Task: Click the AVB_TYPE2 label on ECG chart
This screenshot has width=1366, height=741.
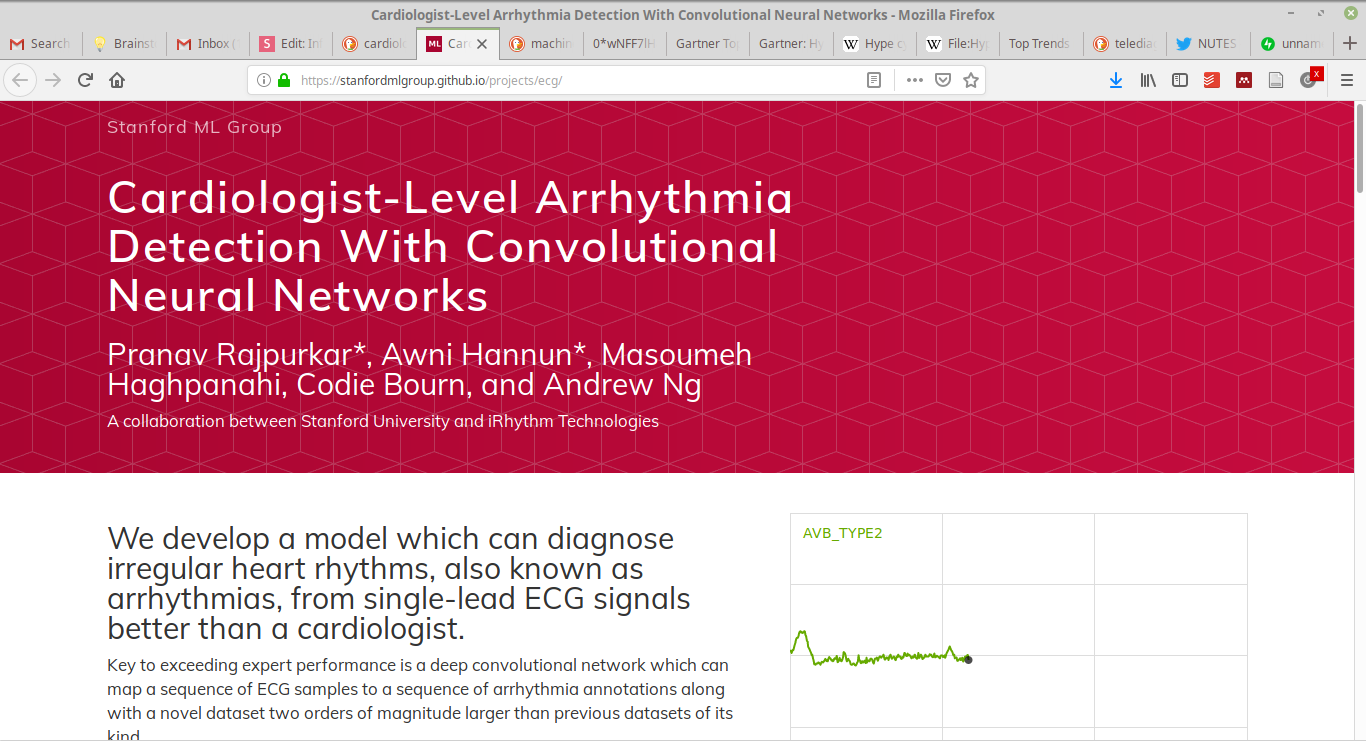Action: 842,533
